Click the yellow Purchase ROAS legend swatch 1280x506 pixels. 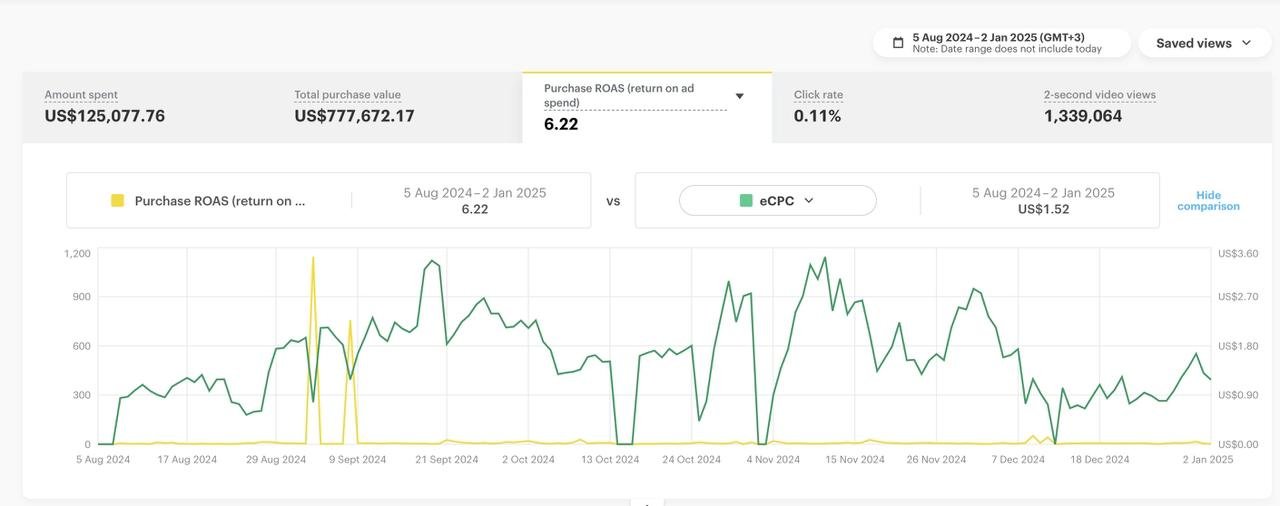[x=117, y=201]
